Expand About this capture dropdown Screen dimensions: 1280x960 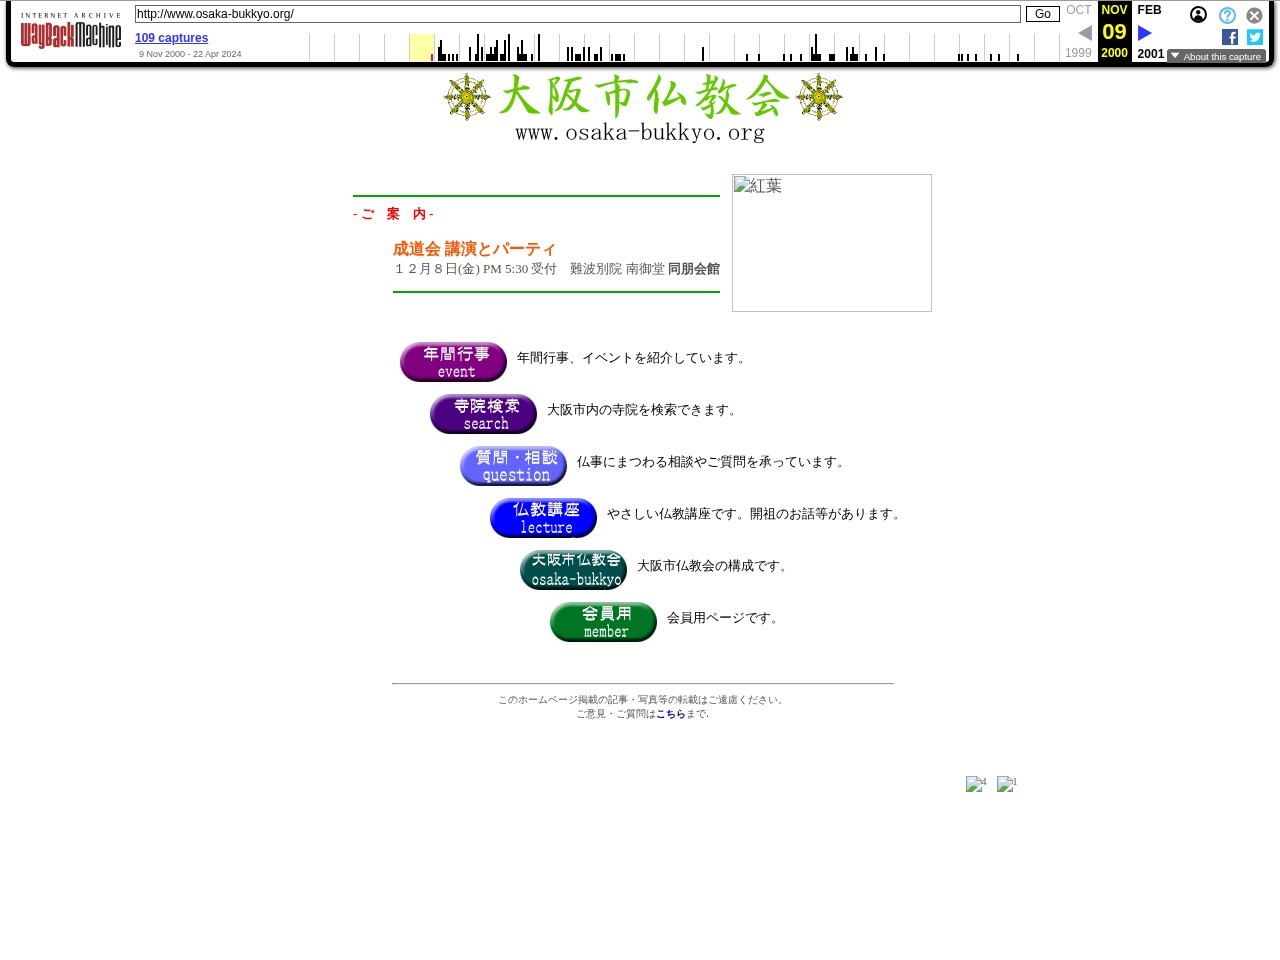coord(1216,57)
